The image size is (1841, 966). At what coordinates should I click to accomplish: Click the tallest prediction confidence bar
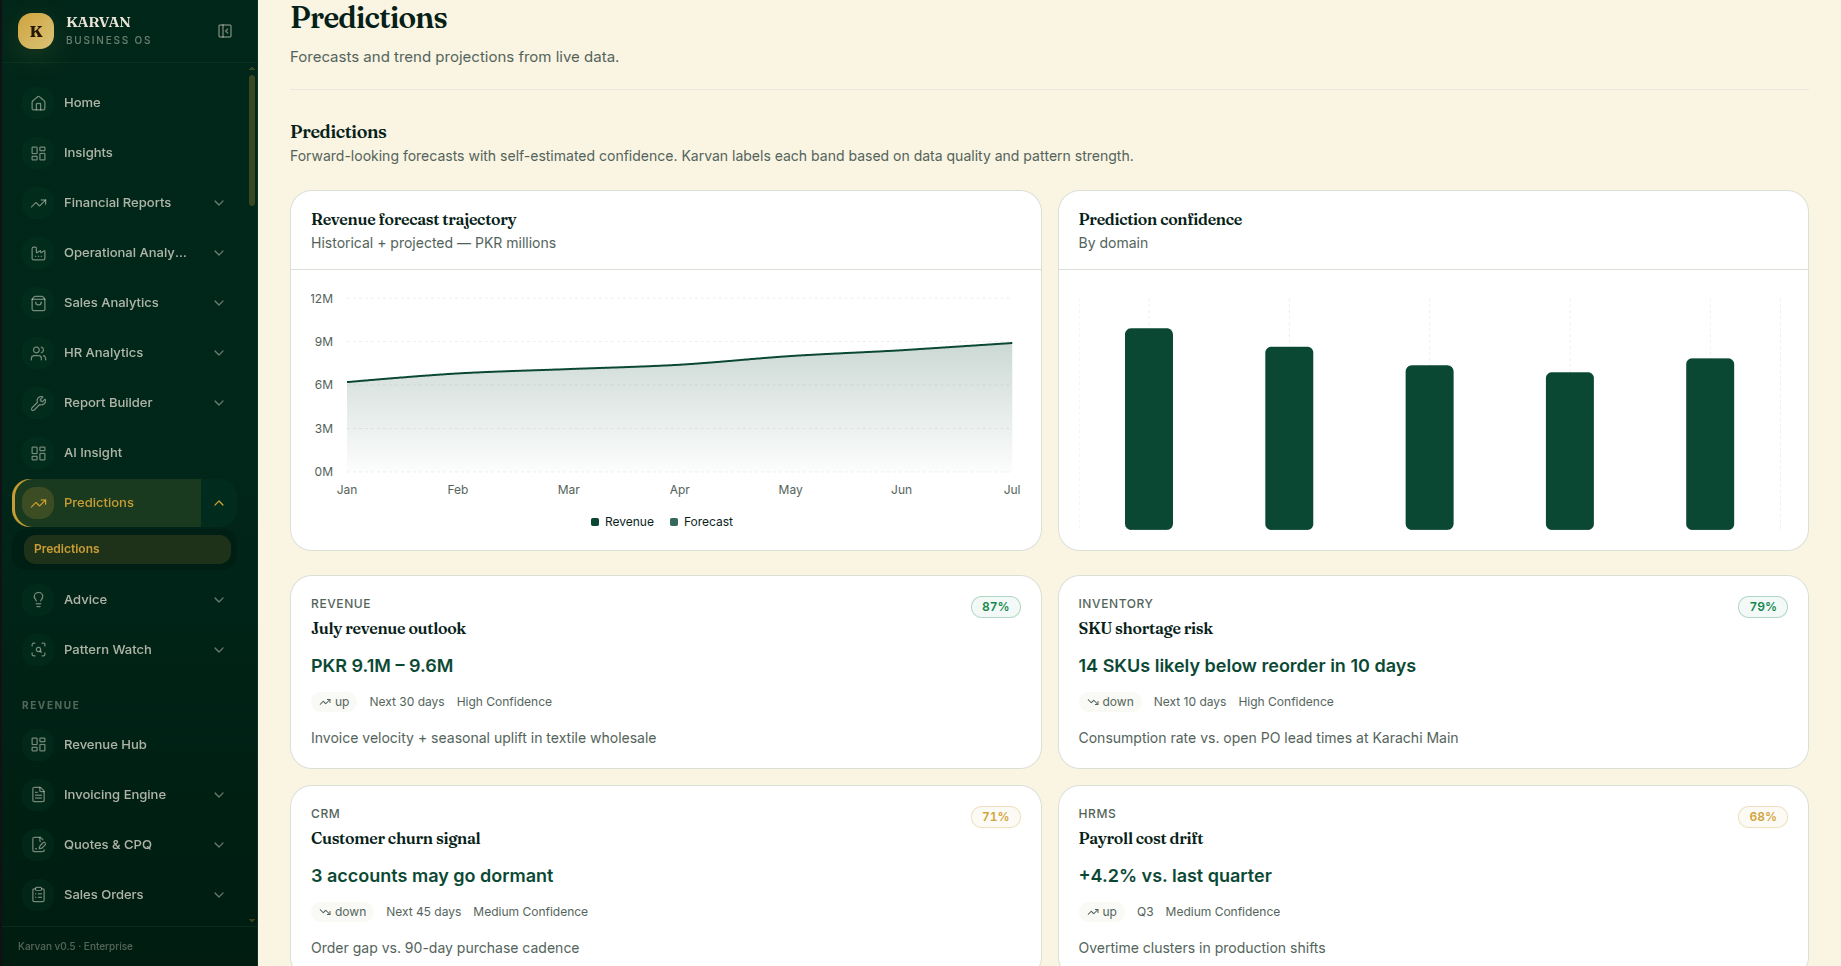point(1149,429)
